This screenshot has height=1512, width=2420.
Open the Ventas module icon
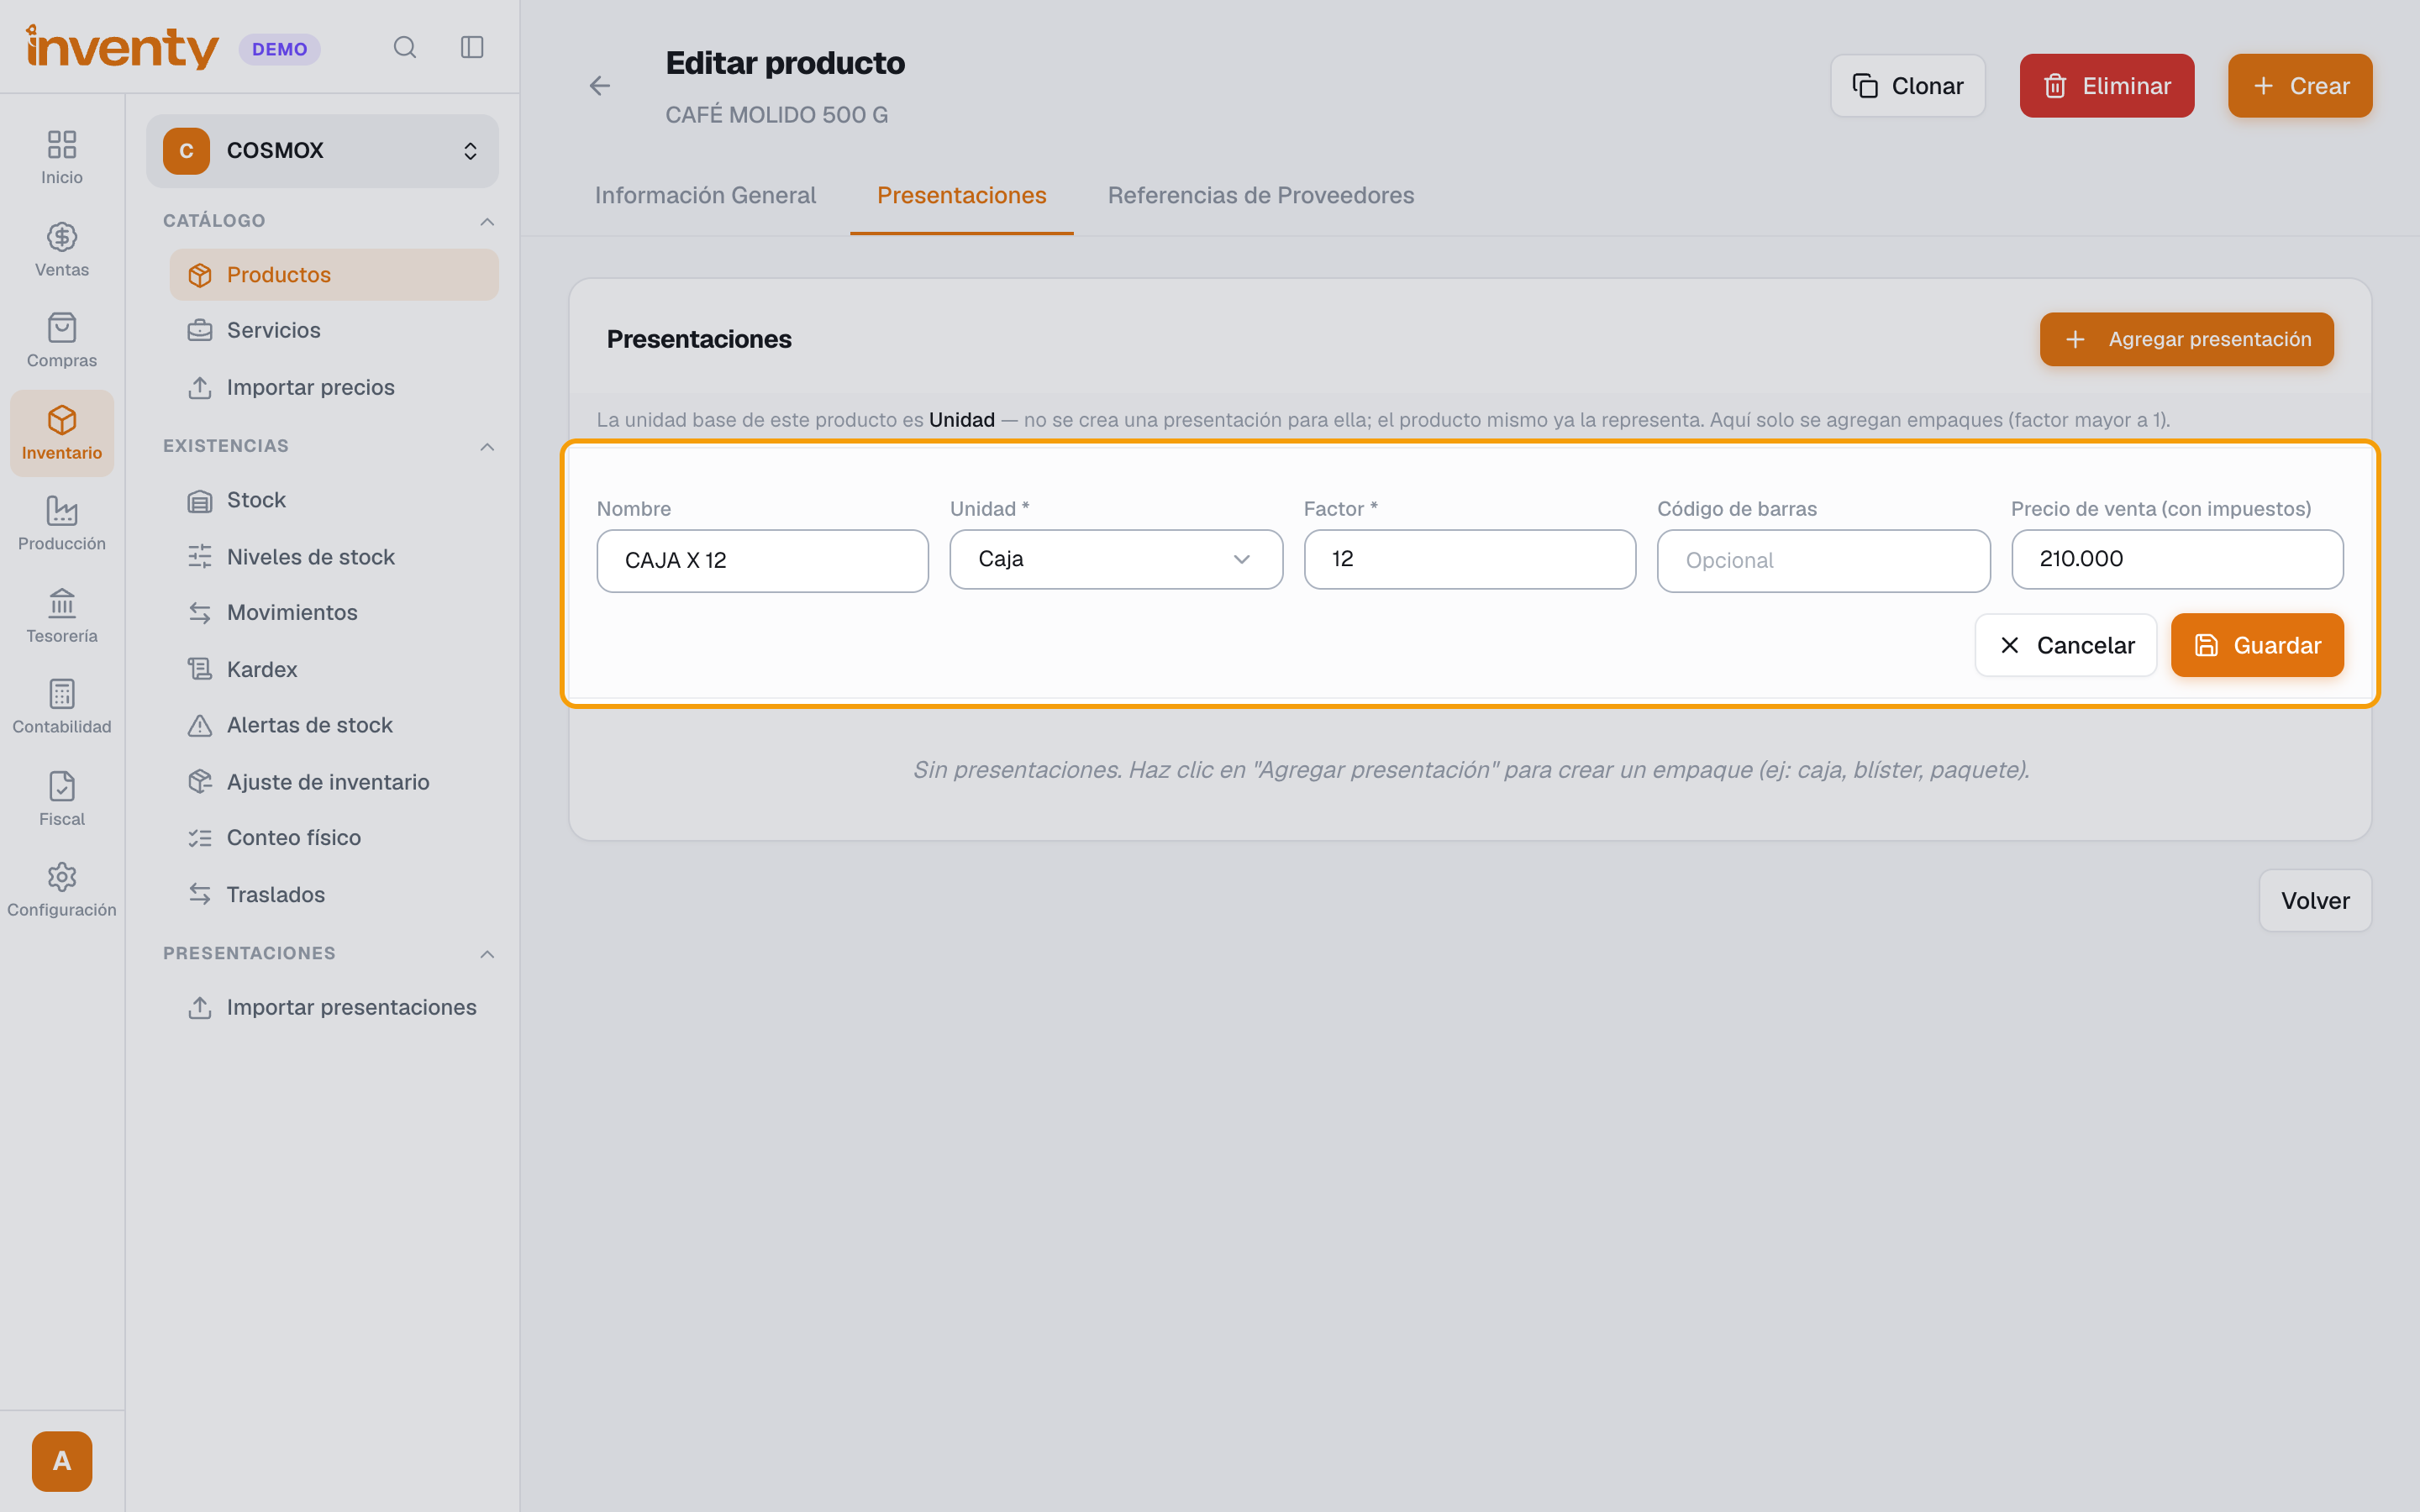click(x=62, y=249)
